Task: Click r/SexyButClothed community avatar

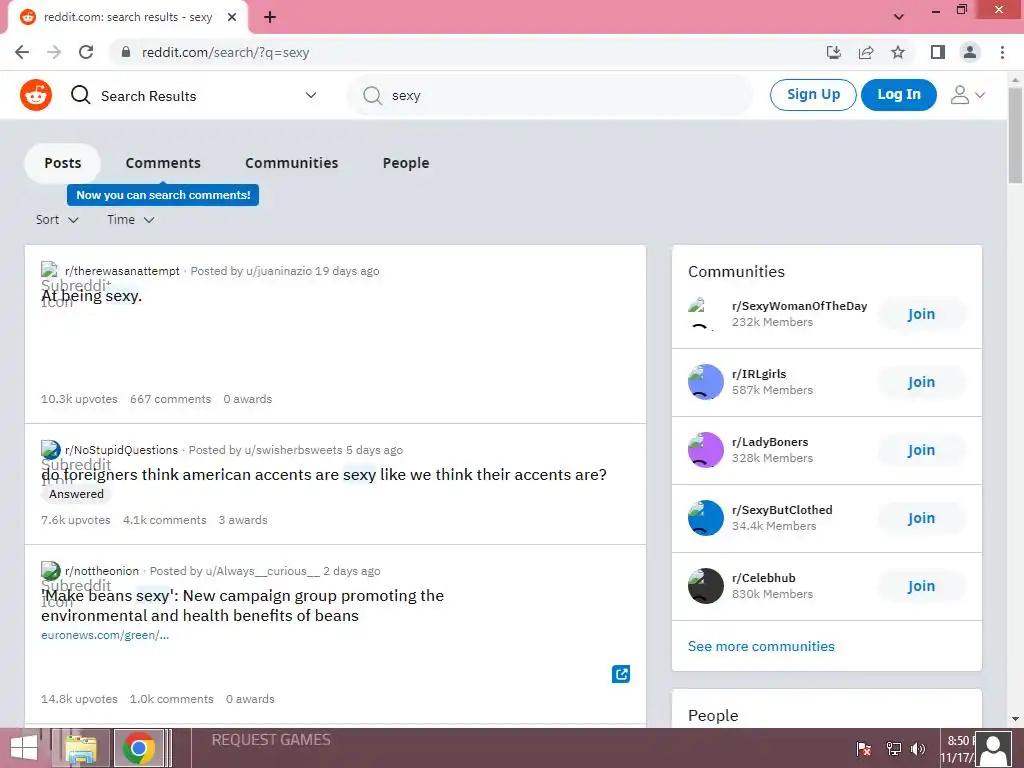Action: (706, 518)
